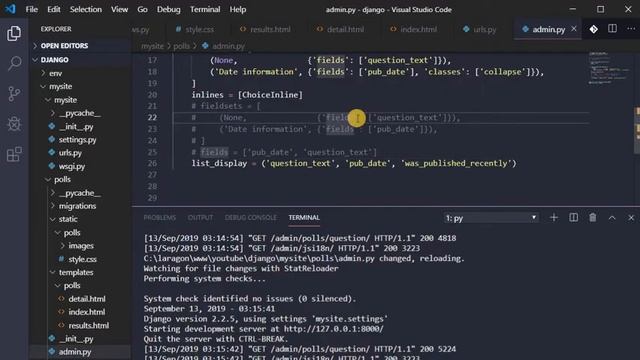Viewport: 640px width, 360px height.
Task: Split the terminal panel
Action: pyautogui.click(x=573, y=218)
